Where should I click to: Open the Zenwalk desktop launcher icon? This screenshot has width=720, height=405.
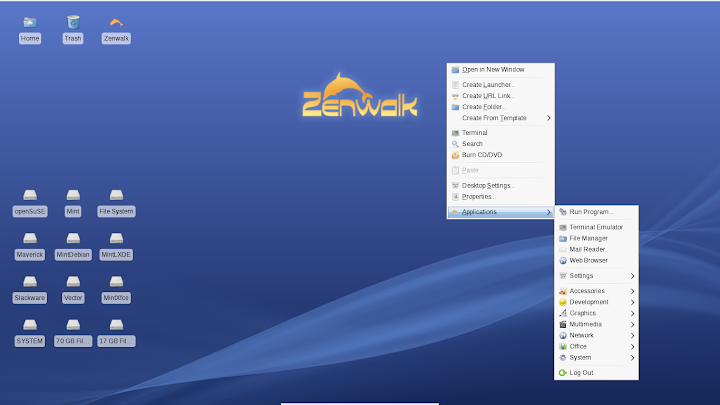click(x=116, y=22)
